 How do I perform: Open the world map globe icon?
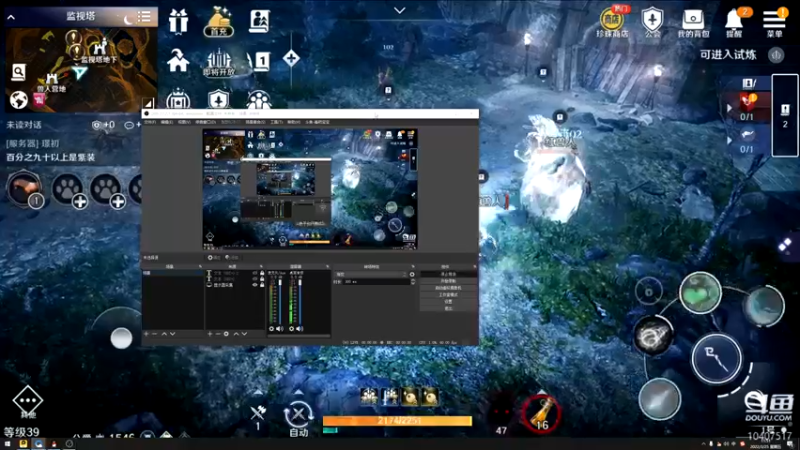(x=19, y=99)
